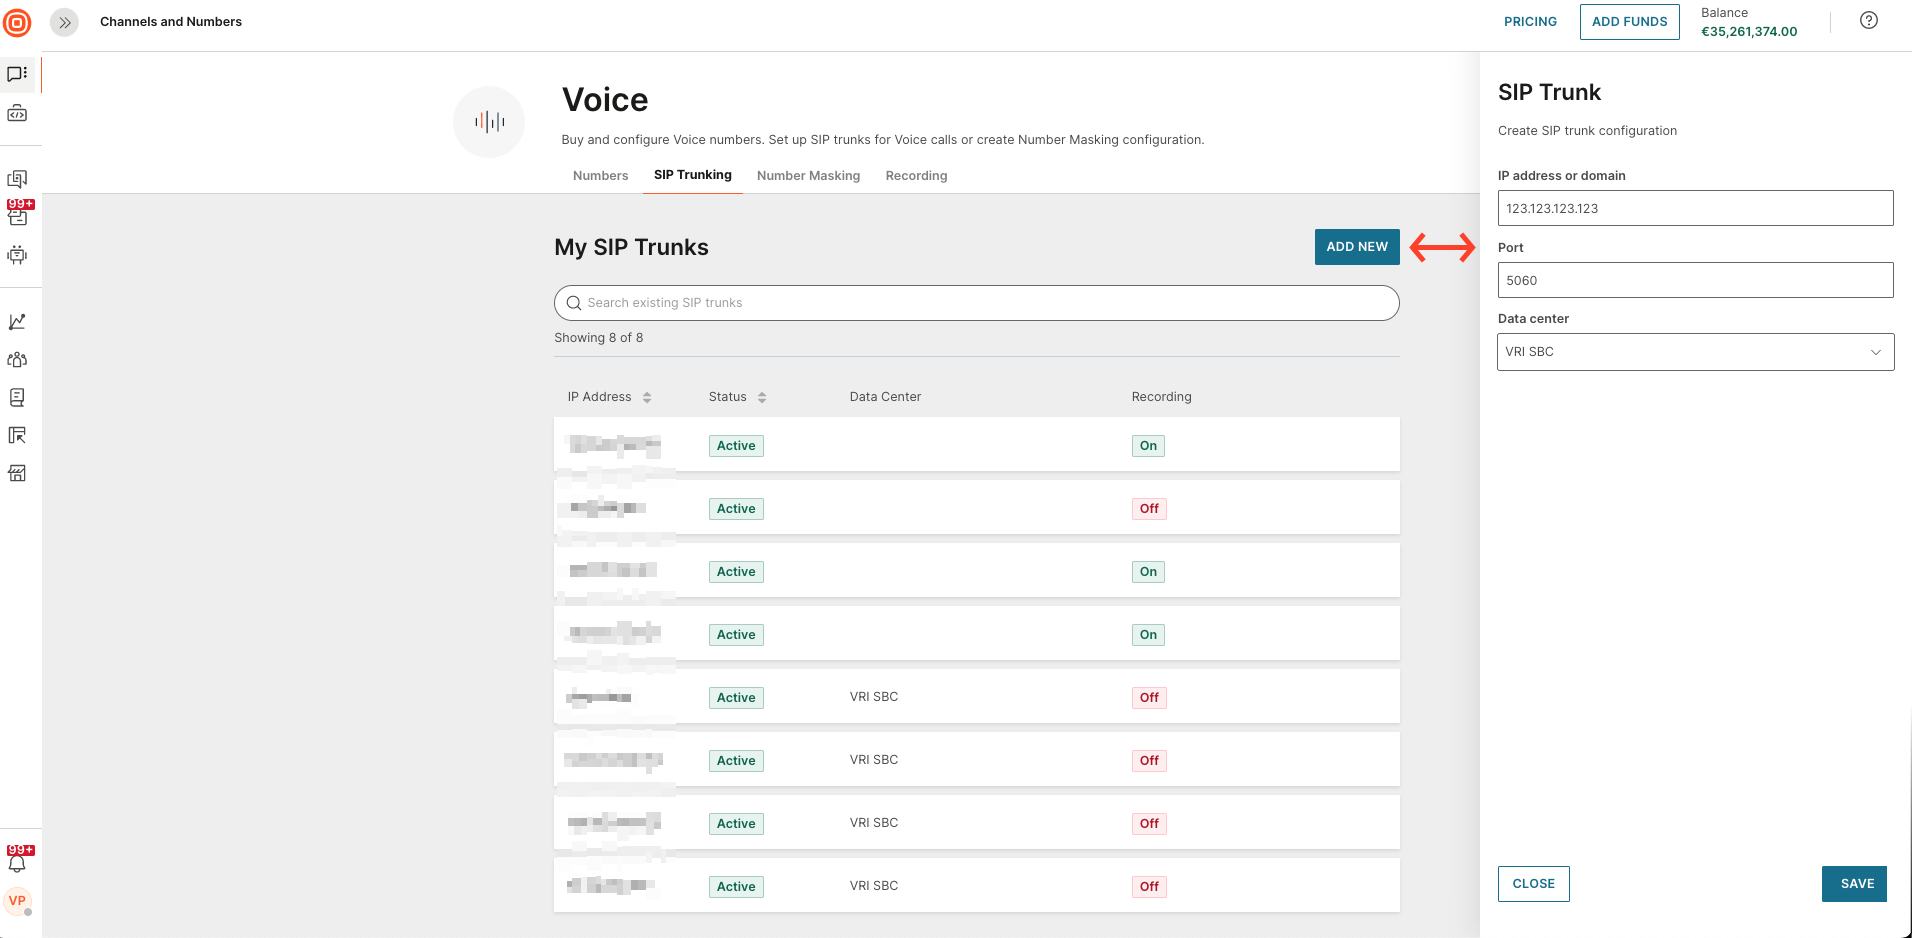1912x938 pixels.
Task: Click the VP user avatar
Action: click(17, 901)
